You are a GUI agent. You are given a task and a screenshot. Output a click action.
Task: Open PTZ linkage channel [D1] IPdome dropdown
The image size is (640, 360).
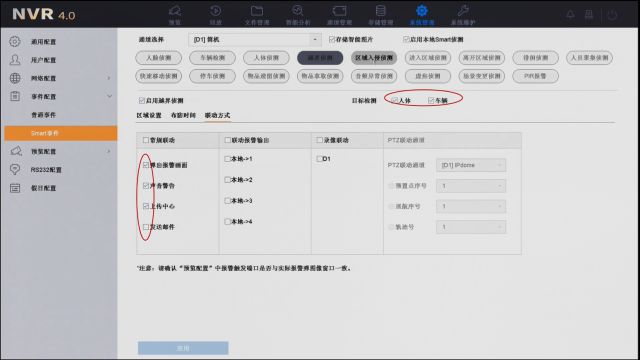pos(471,165)
